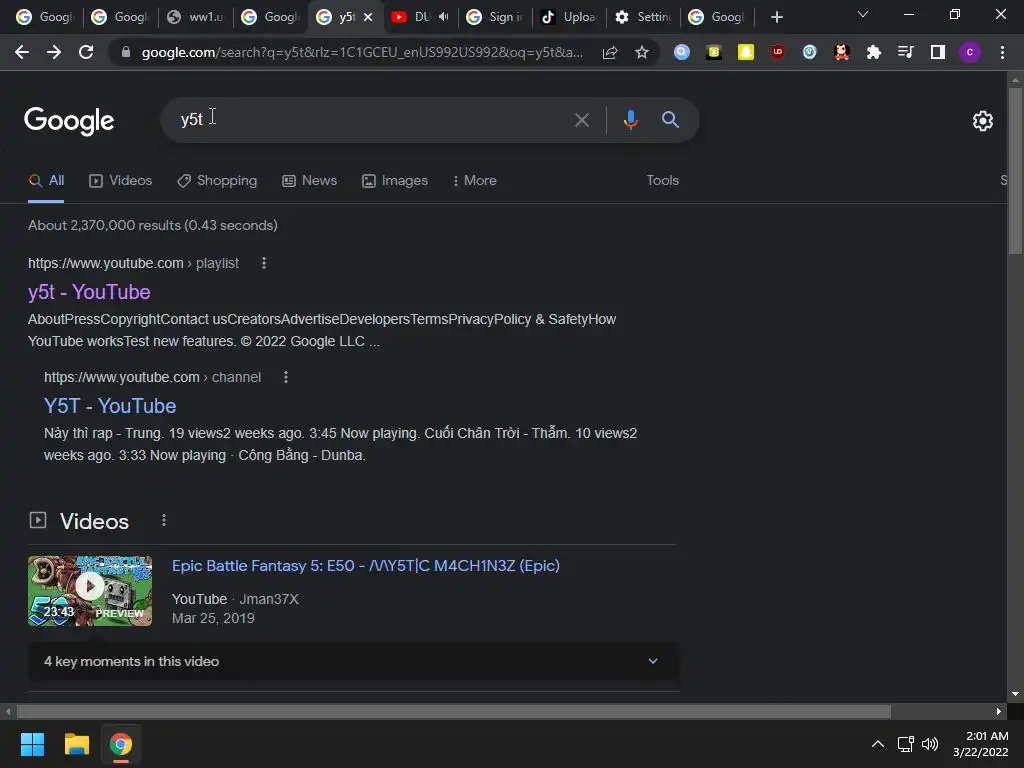This screenshot has width=1024, height=768.
Task: Close the y5t search tab
Action: tap(368, 18)
